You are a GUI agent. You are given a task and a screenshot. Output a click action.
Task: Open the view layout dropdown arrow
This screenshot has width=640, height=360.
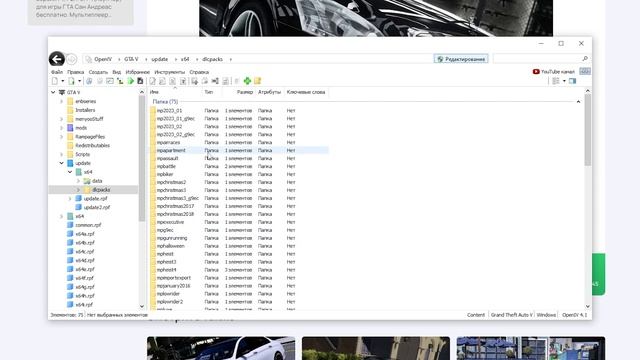pos(564,81)
